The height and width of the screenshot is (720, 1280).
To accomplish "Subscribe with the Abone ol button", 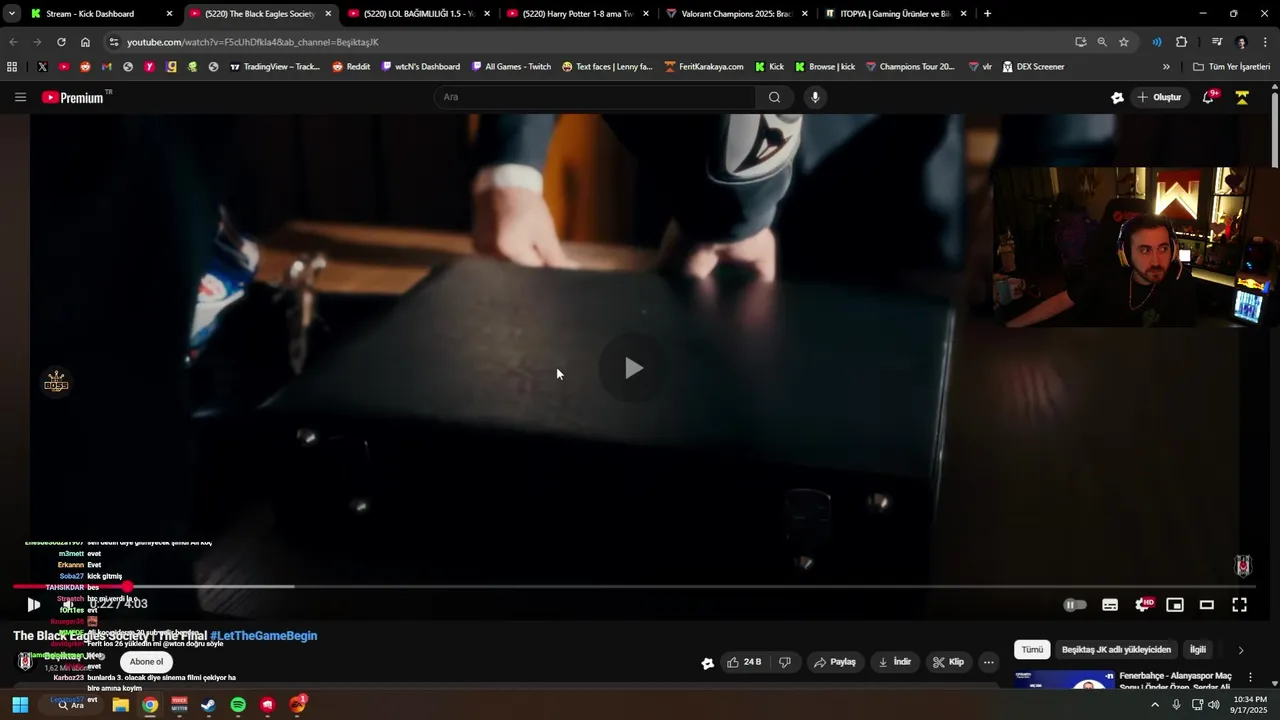I will 146,662.
